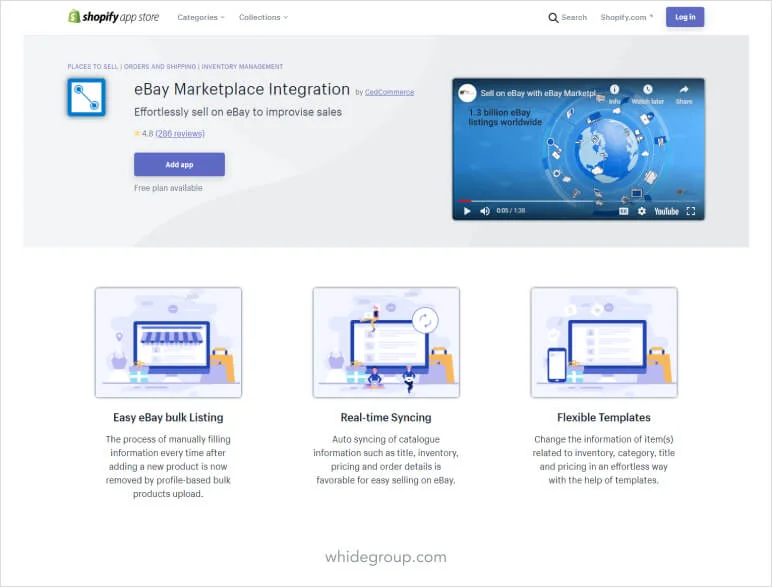Screen dimensions: 772x587
Task: Open the Shopify.com dropdown link
Action: point(627,17)
